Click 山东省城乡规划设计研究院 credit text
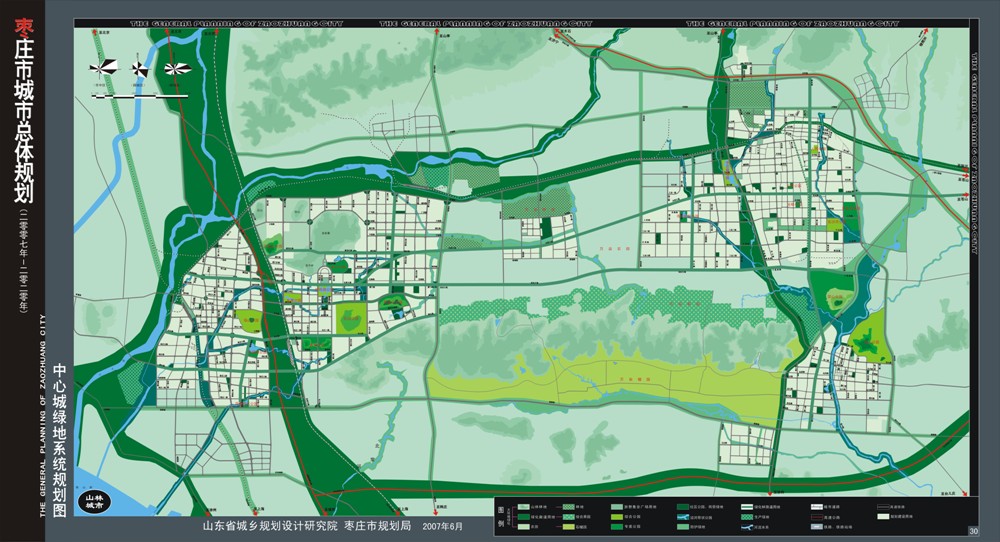 [x=270, y=527]
